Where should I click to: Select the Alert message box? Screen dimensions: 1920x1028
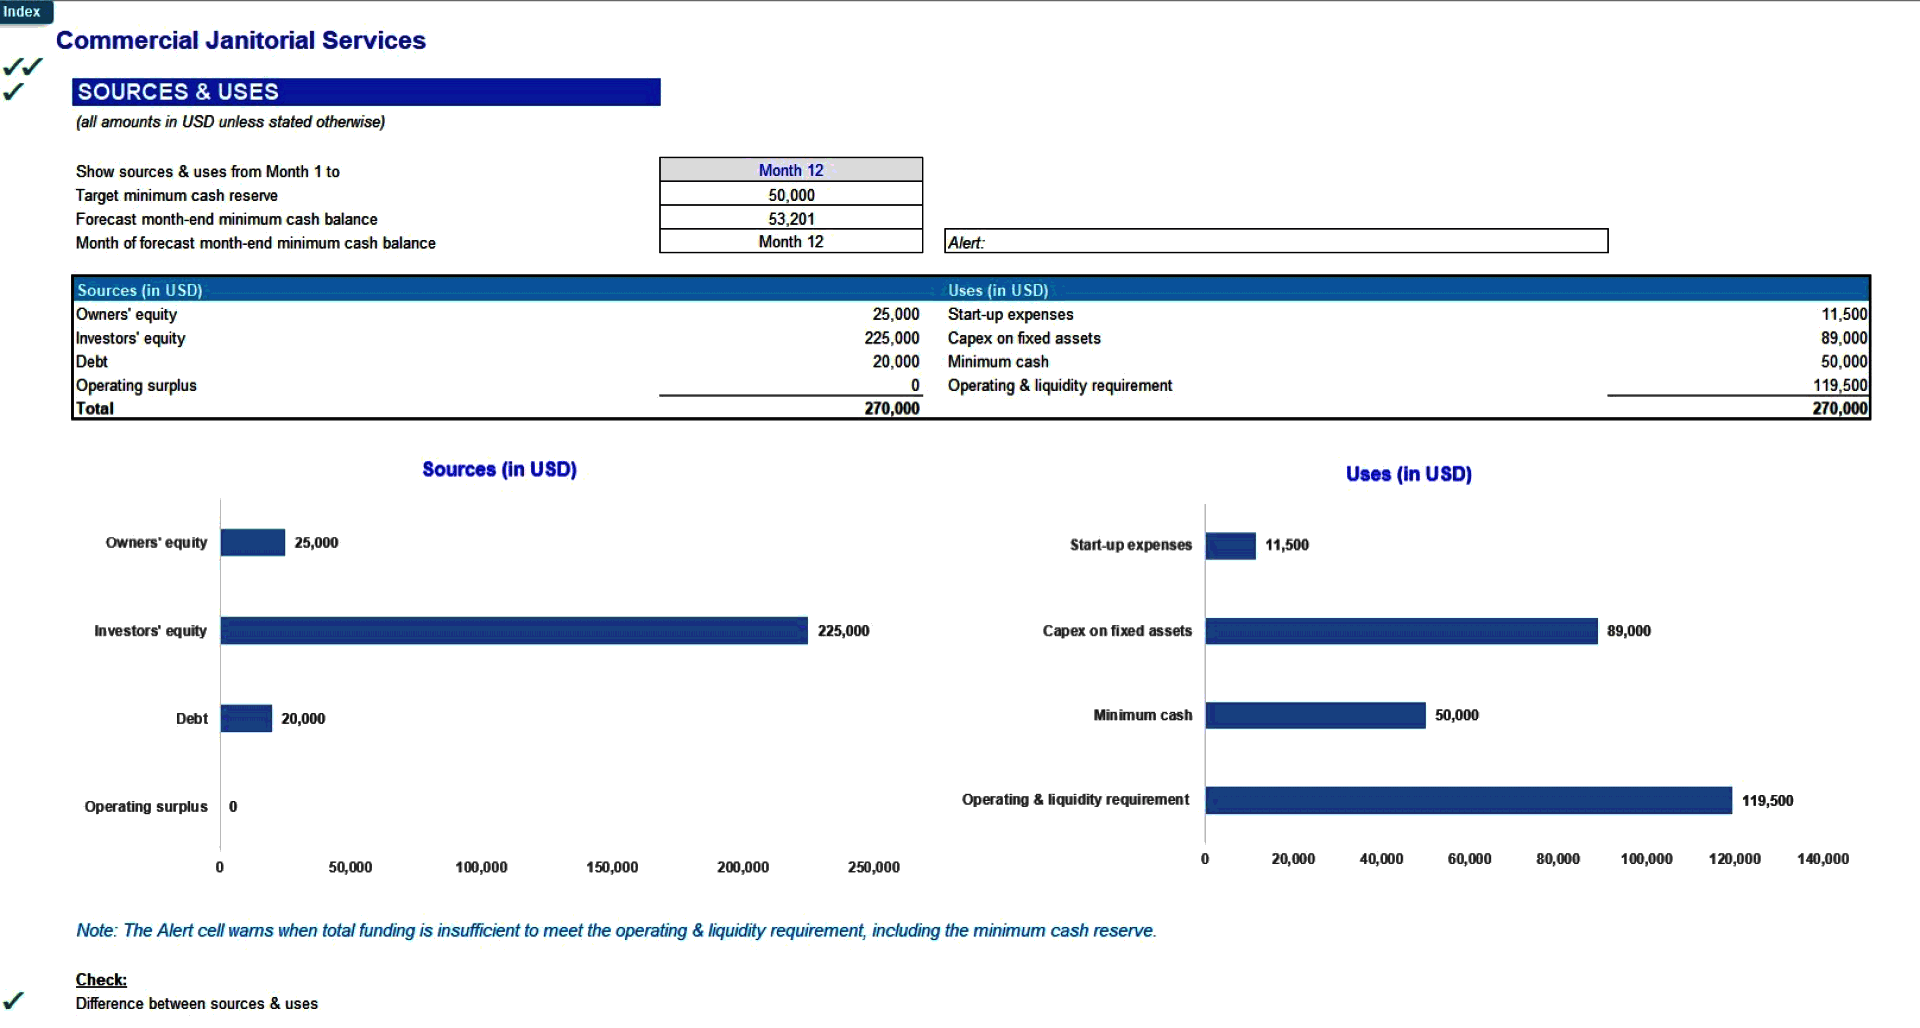click(1275, 241)
